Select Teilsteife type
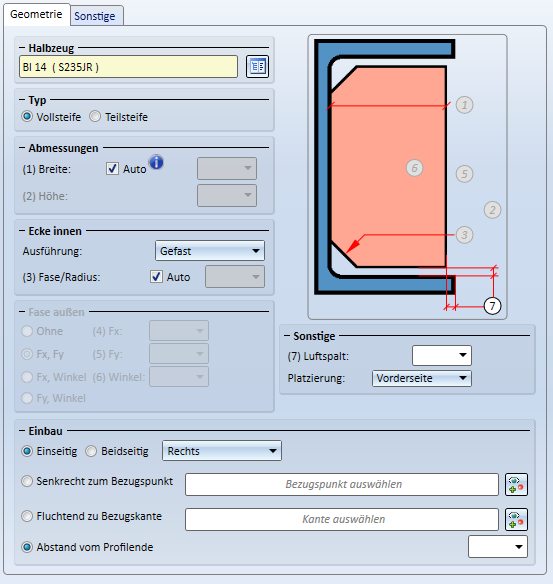 pos(118,117)
